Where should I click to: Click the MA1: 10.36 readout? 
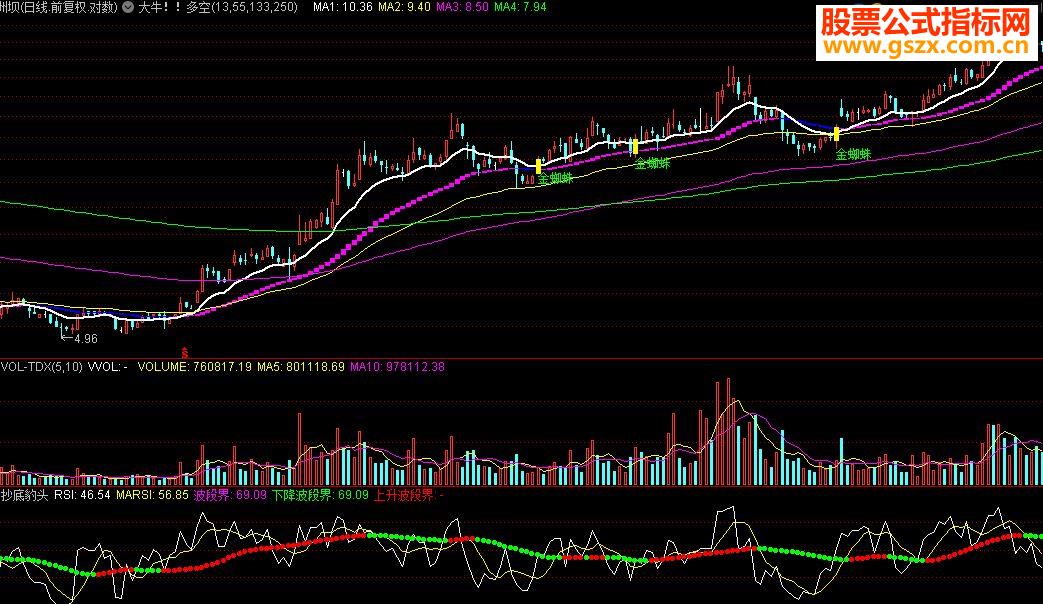coord(343,7)
